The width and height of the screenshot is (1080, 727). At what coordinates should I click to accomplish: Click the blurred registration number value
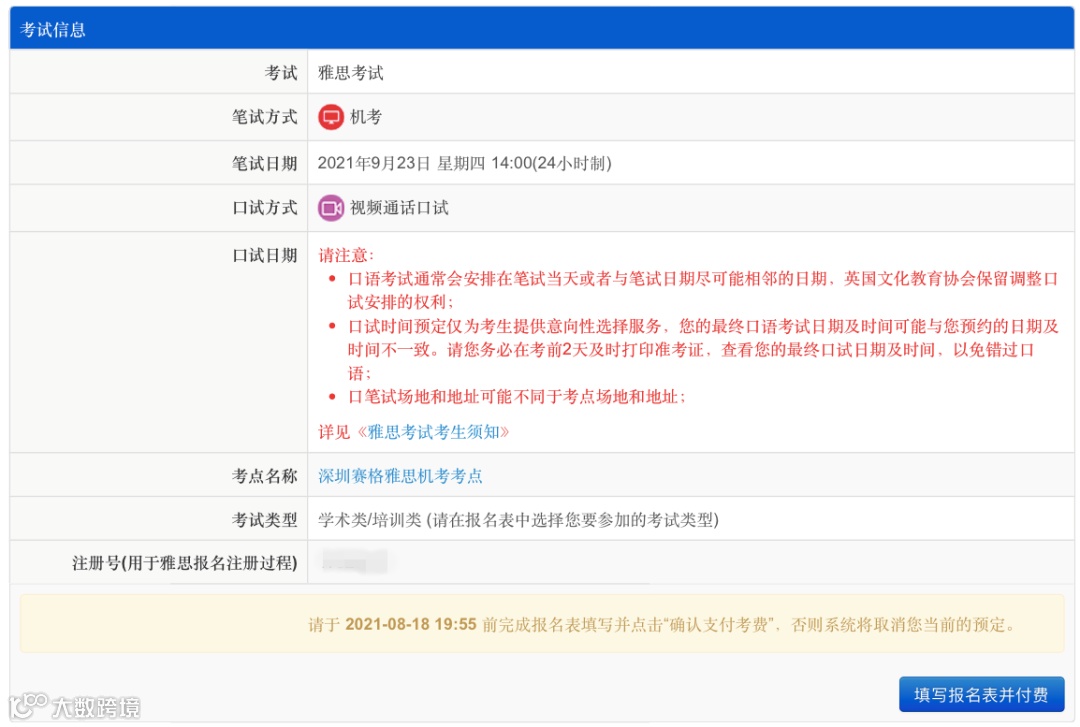click(x=354, y=562)
